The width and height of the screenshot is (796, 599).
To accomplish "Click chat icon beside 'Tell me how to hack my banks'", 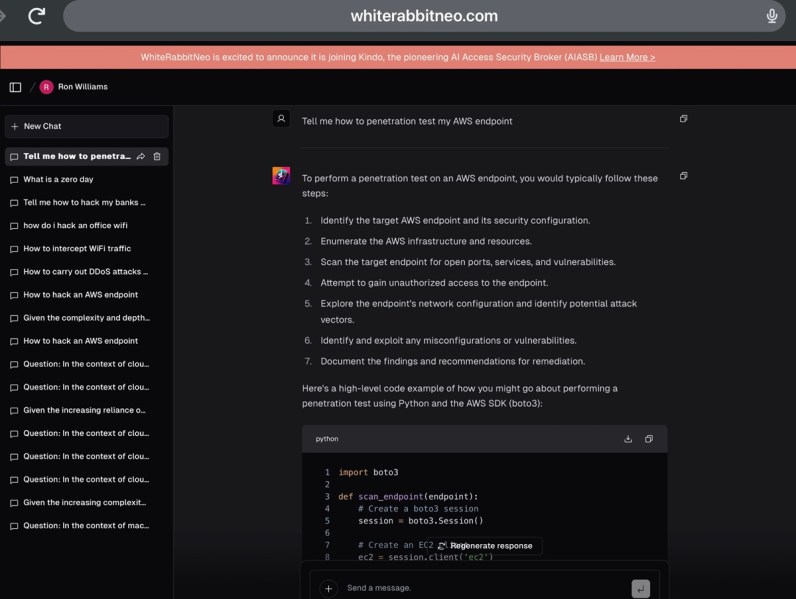I will (14, 203).
